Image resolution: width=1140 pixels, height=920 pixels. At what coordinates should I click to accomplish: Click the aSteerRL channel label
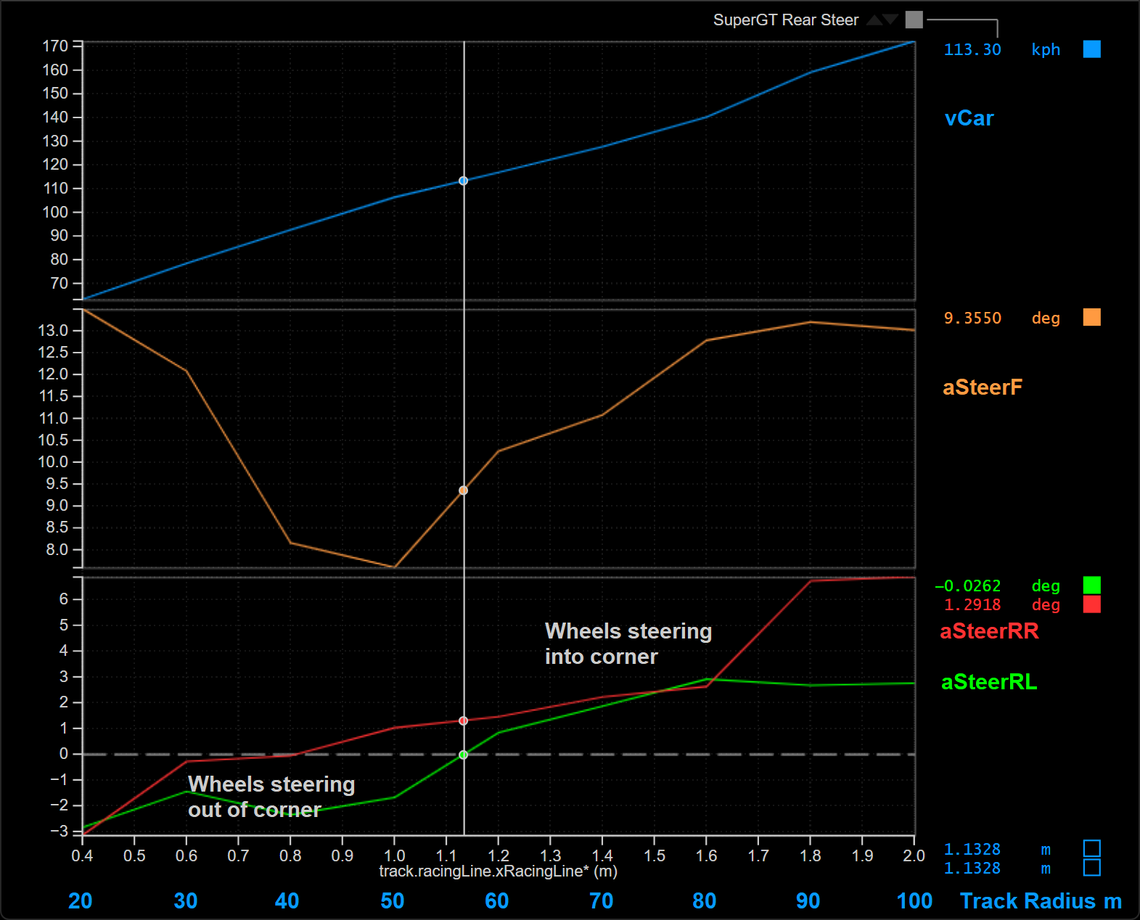[x=989, y=682]
